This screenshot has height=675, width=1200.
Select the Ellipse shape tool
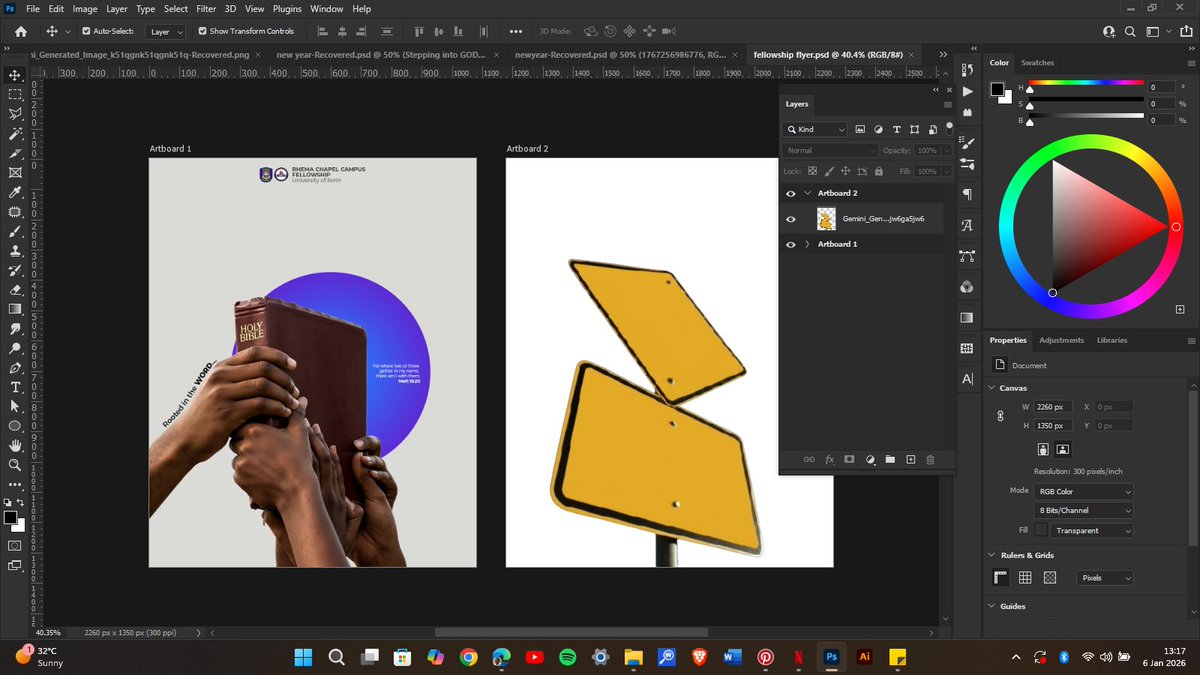pyautogui.click(x=15, y=426)
